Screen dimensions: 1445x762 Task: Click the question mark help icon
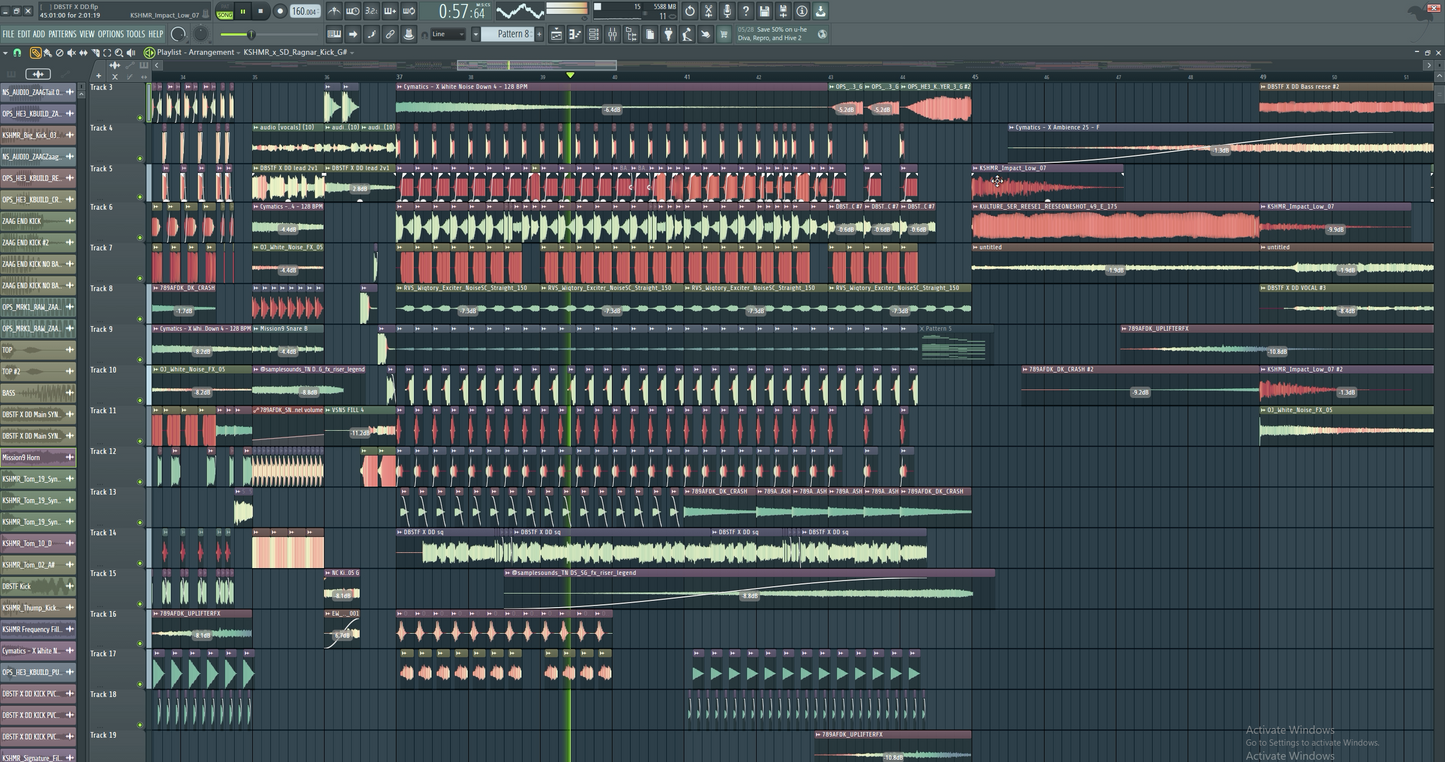[746, 11]
